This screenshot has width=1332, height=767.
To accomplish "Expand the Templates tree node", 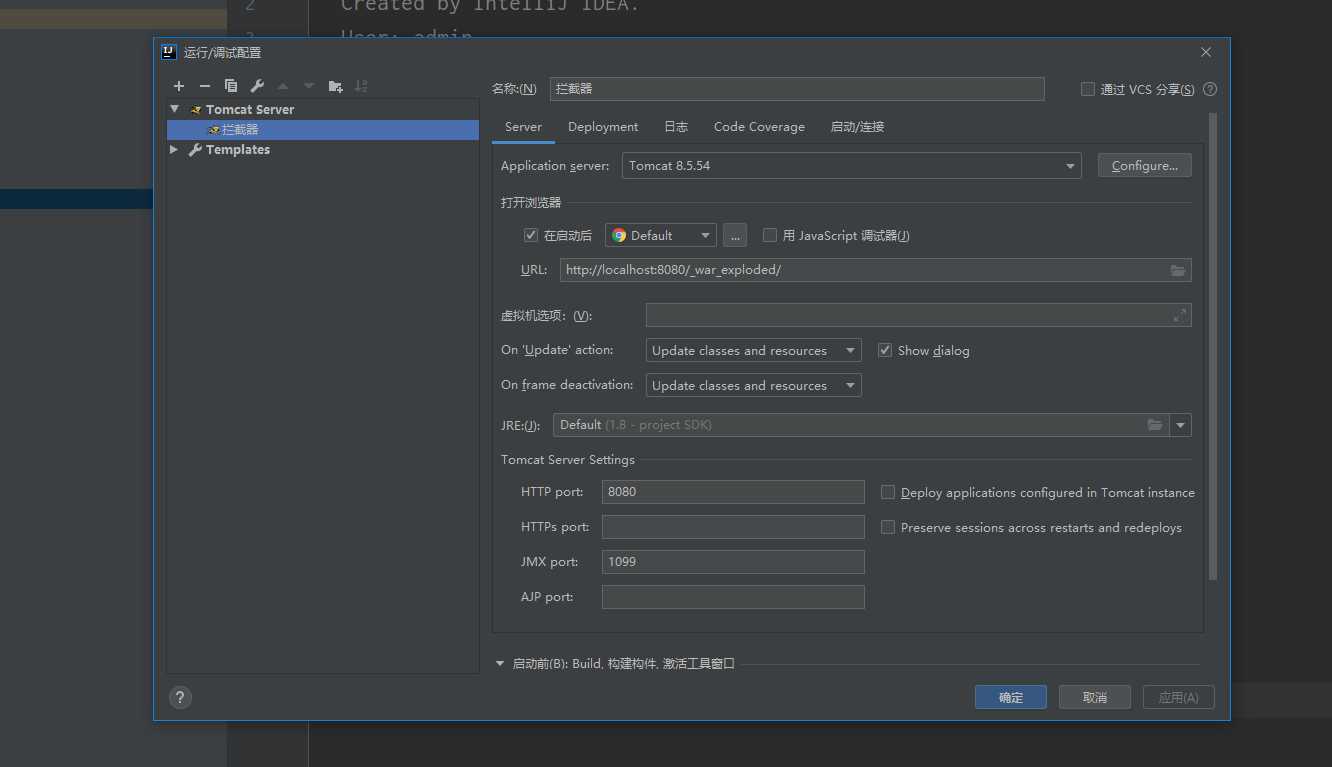I will tap(175, 149).
